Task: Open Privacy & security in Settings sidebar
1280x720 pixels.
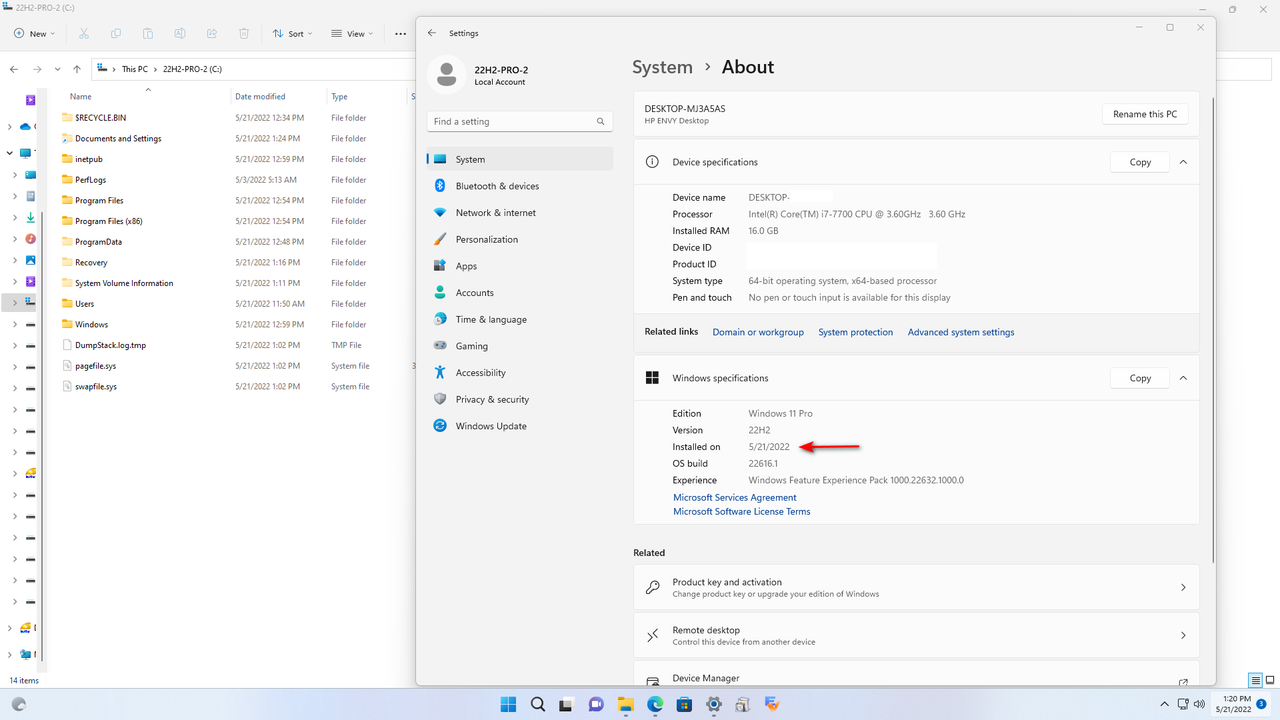Action: coord(520,399)
